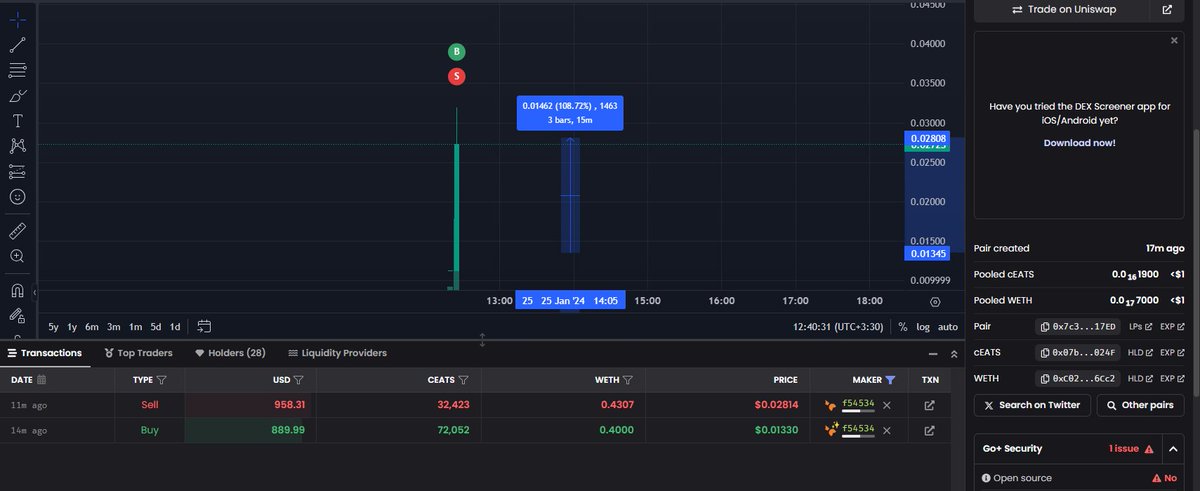Viewport: 1200px width, 491px height.
Task: Clear maker filter on Sell row
Action: [887, 405]
